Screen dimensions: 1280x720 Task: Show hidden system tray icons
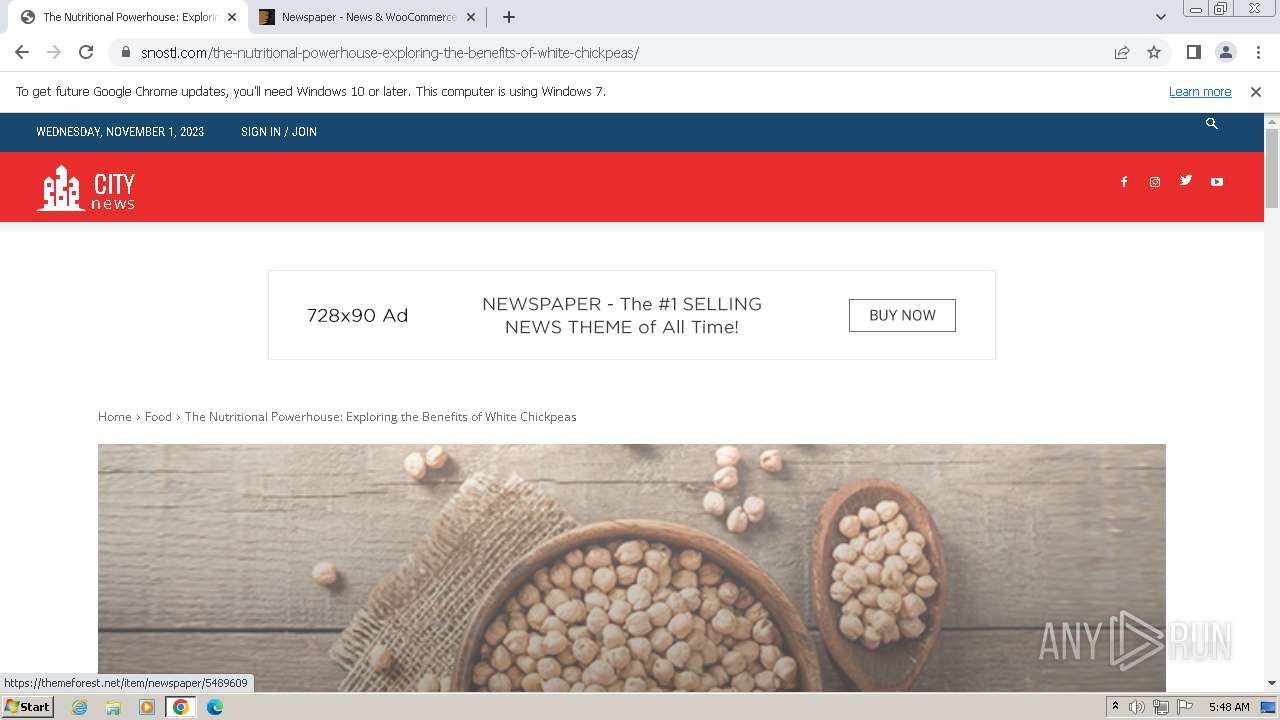tap(1115, 707)
